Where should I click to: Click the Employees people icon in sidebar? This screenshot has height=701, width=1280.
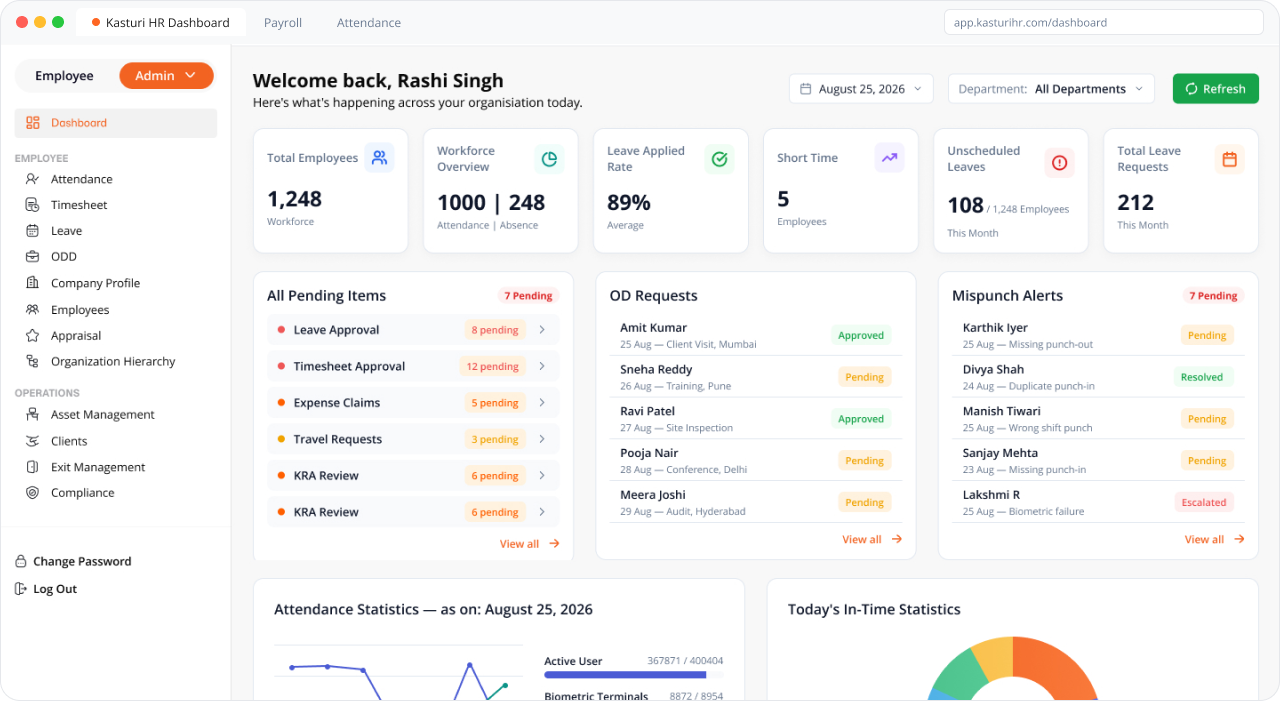tap(33, 310)
